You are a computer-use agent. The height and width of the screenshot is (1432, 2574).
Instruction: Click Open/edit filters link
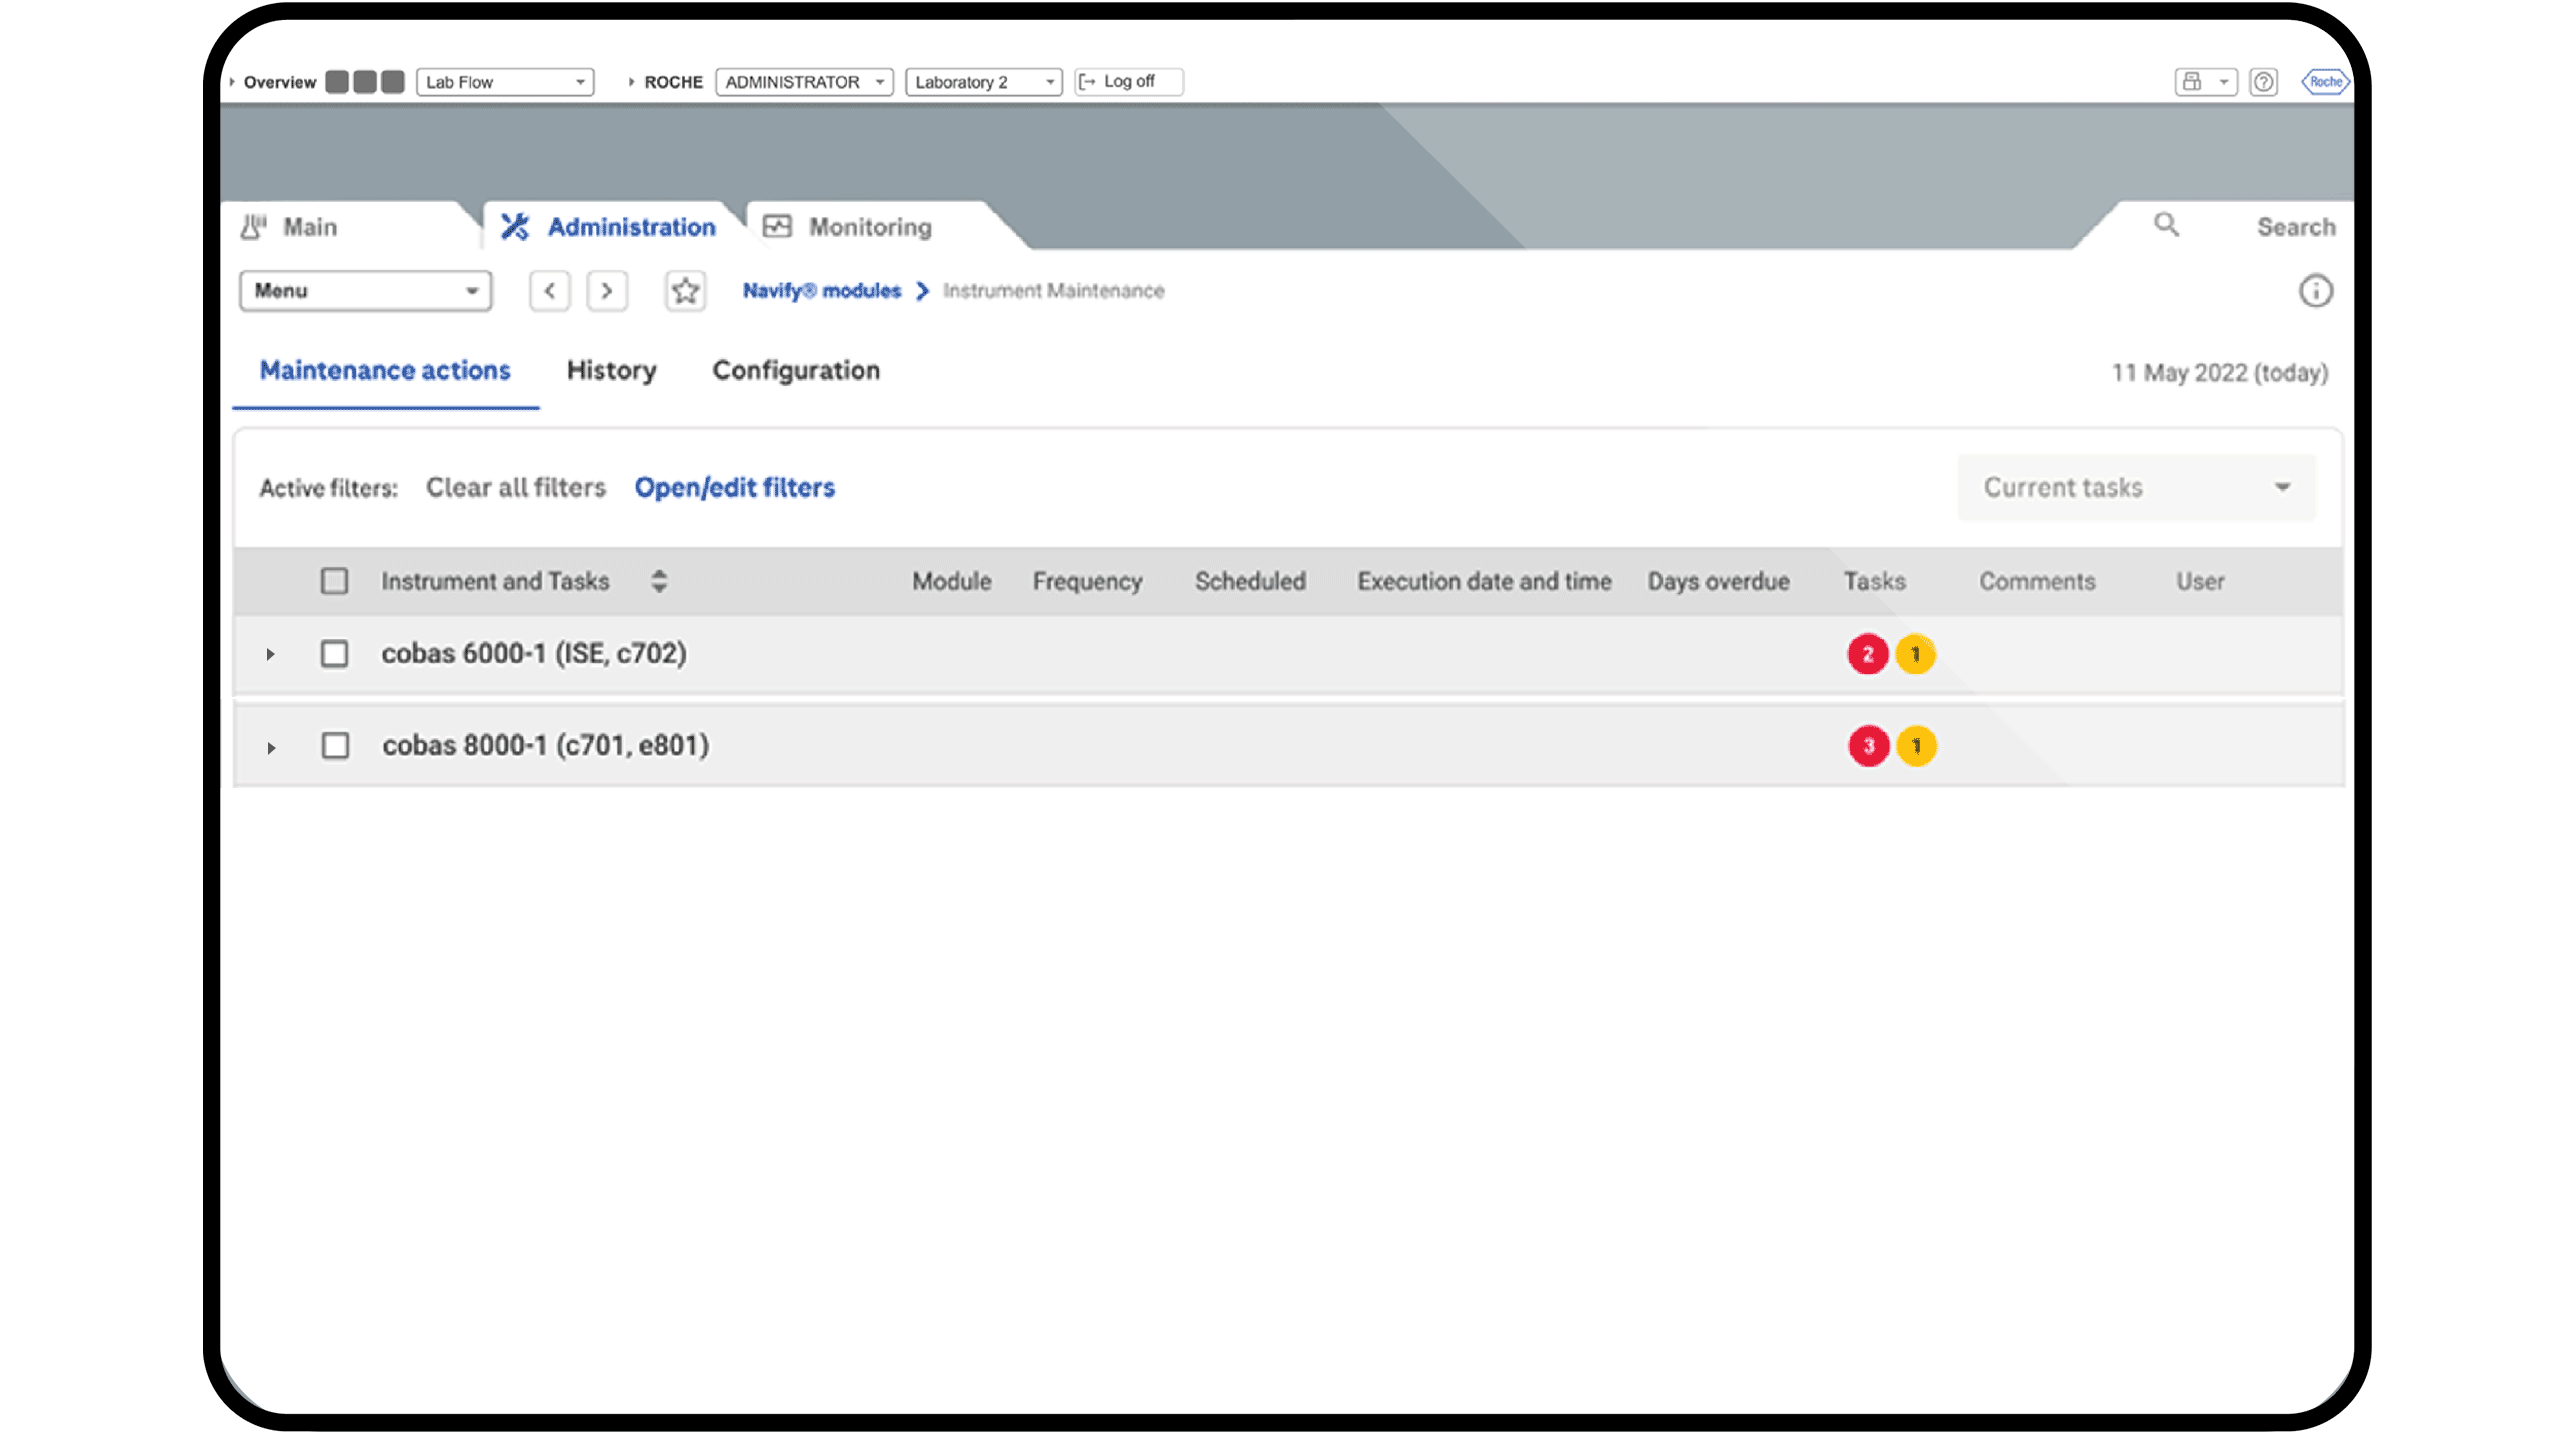[735, 488]
